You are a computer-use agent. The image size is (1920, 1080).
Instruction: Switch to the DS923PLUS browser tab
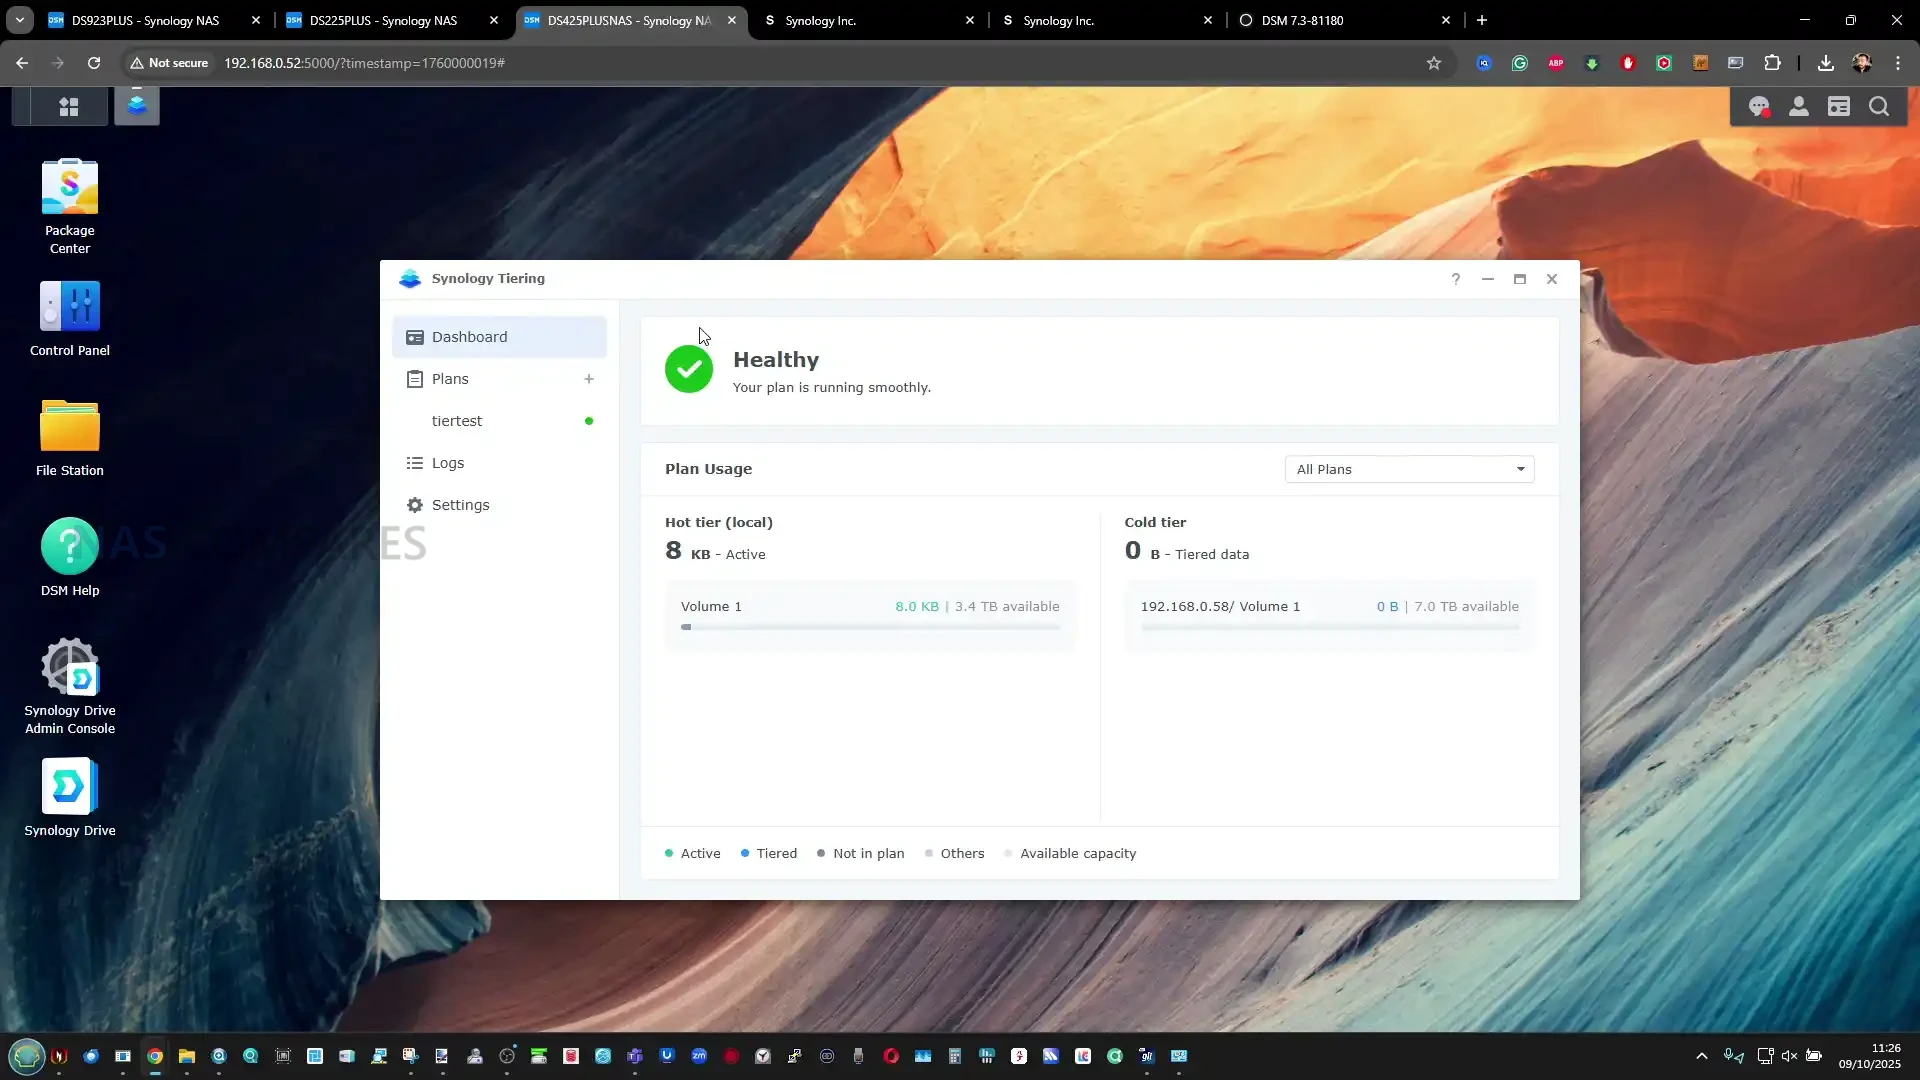145,20
